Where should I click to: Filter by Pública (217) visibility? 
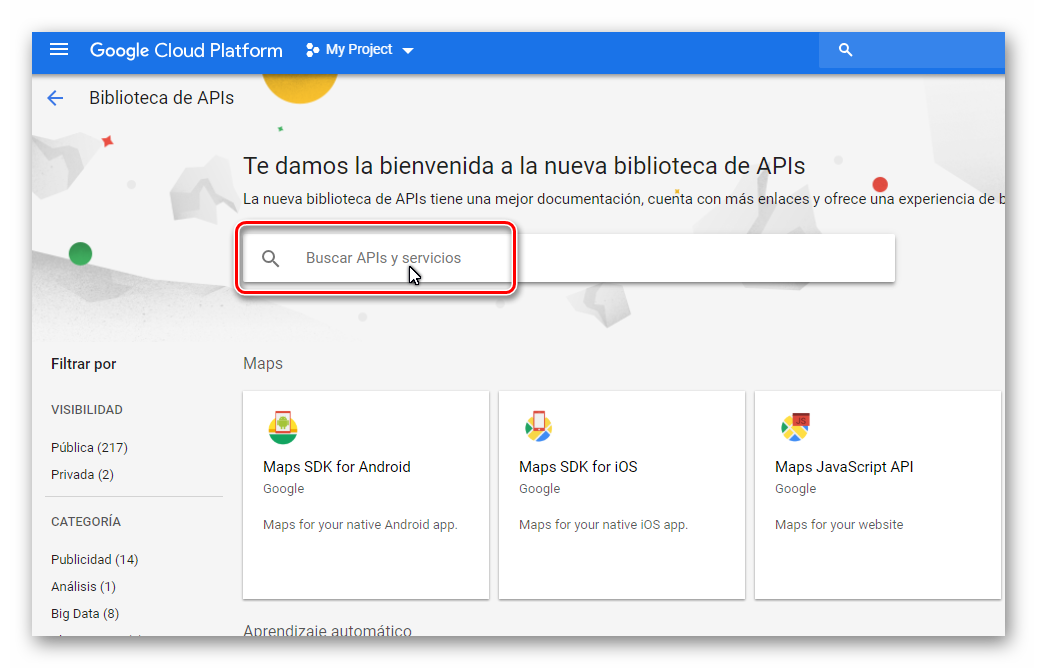[89, 448]
